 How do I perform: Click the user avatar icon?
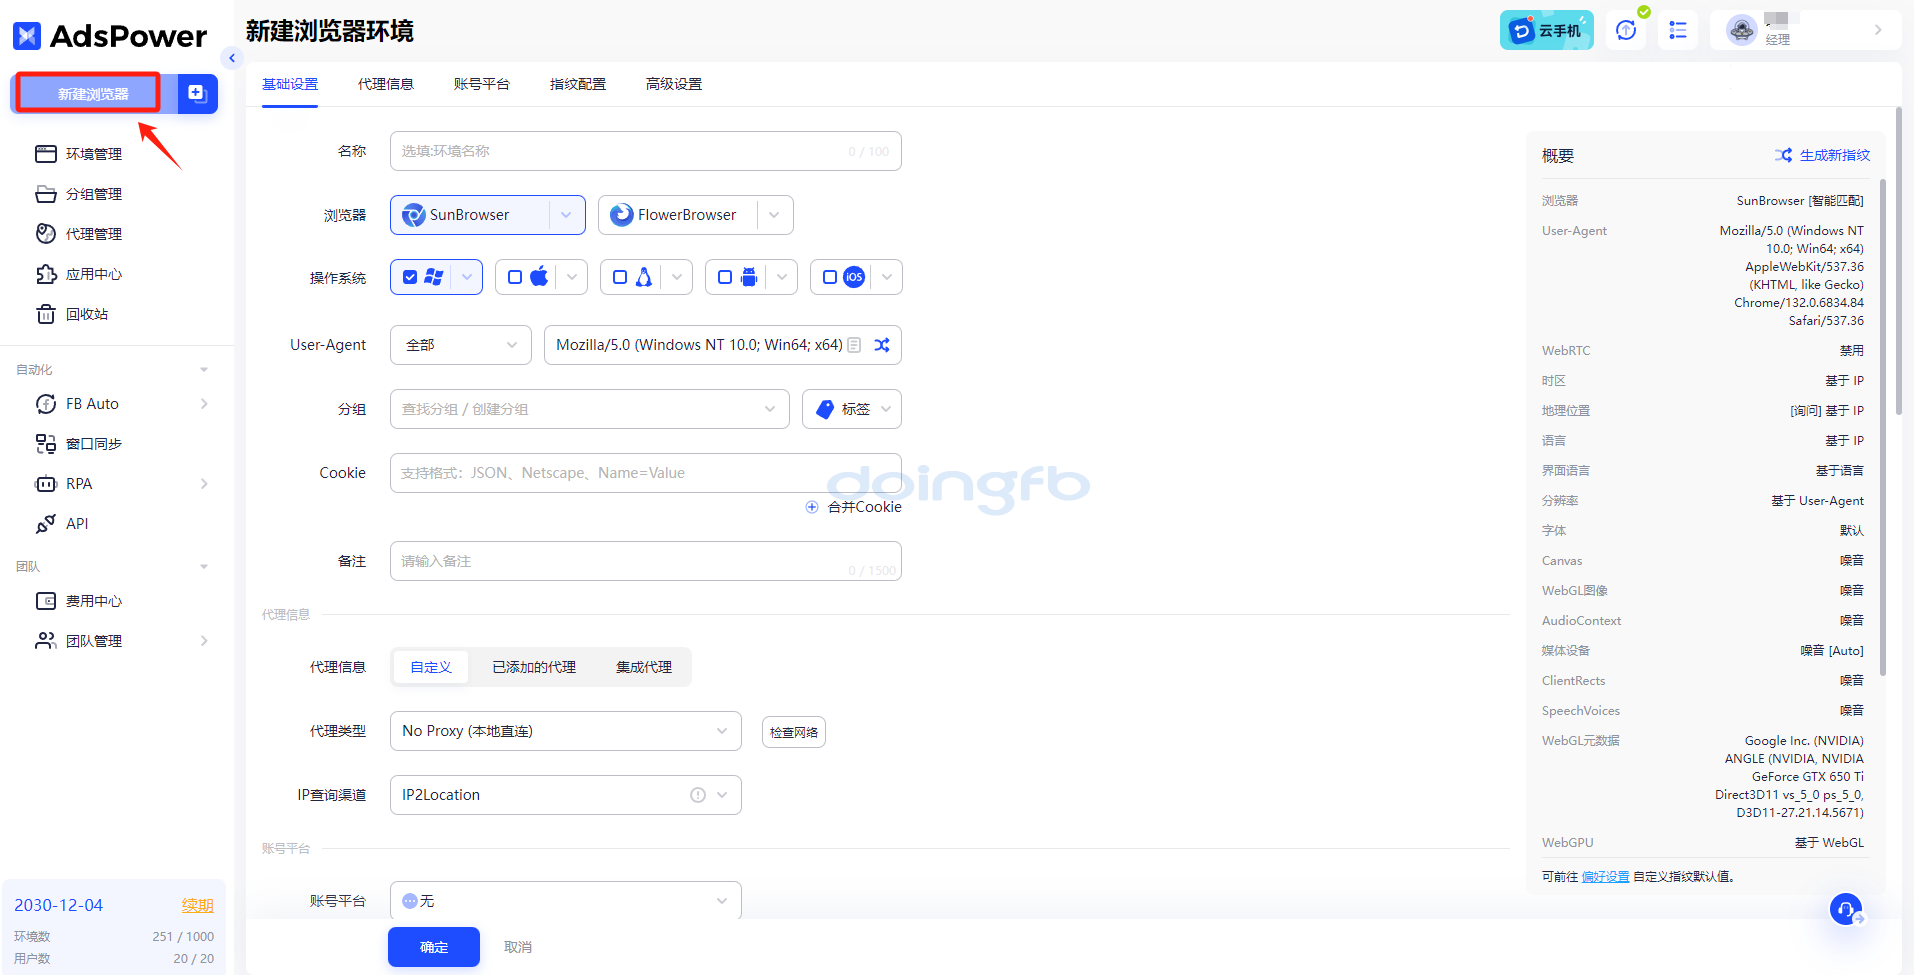tap(1742, 30)
